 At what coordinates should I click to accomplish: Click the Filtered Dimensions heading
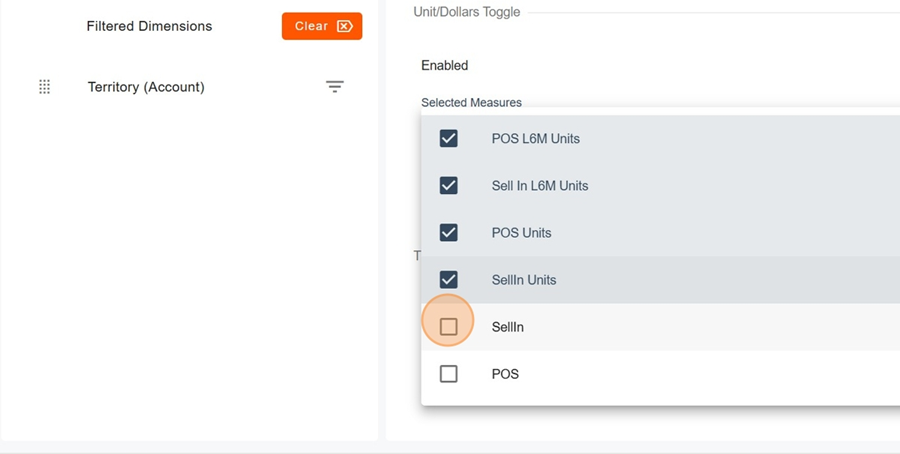pos(149,26)
